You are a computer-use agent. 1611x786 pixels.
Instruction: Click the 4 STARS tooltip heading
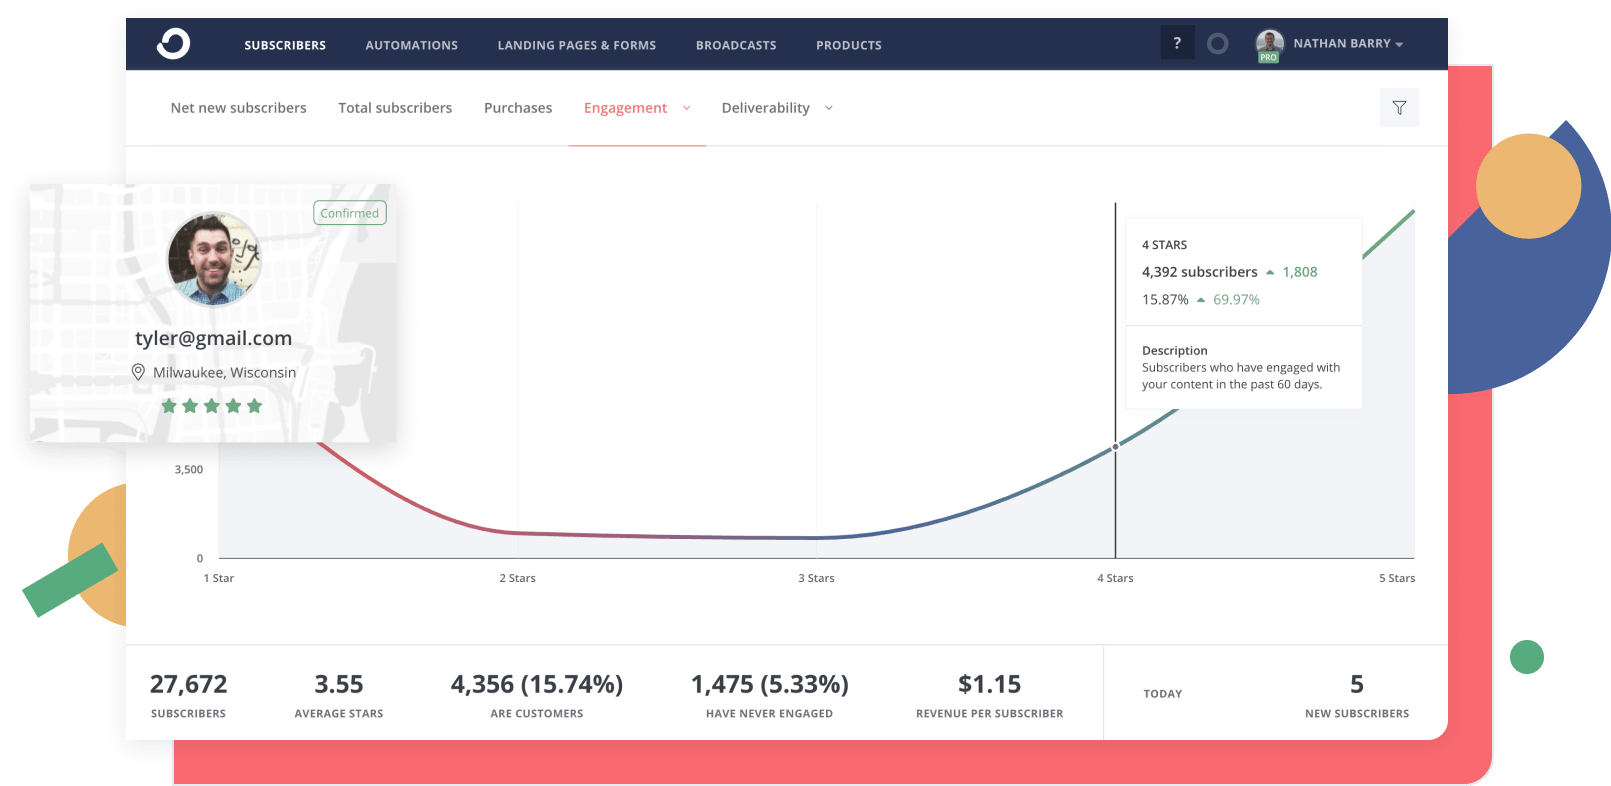point(1164,245)
